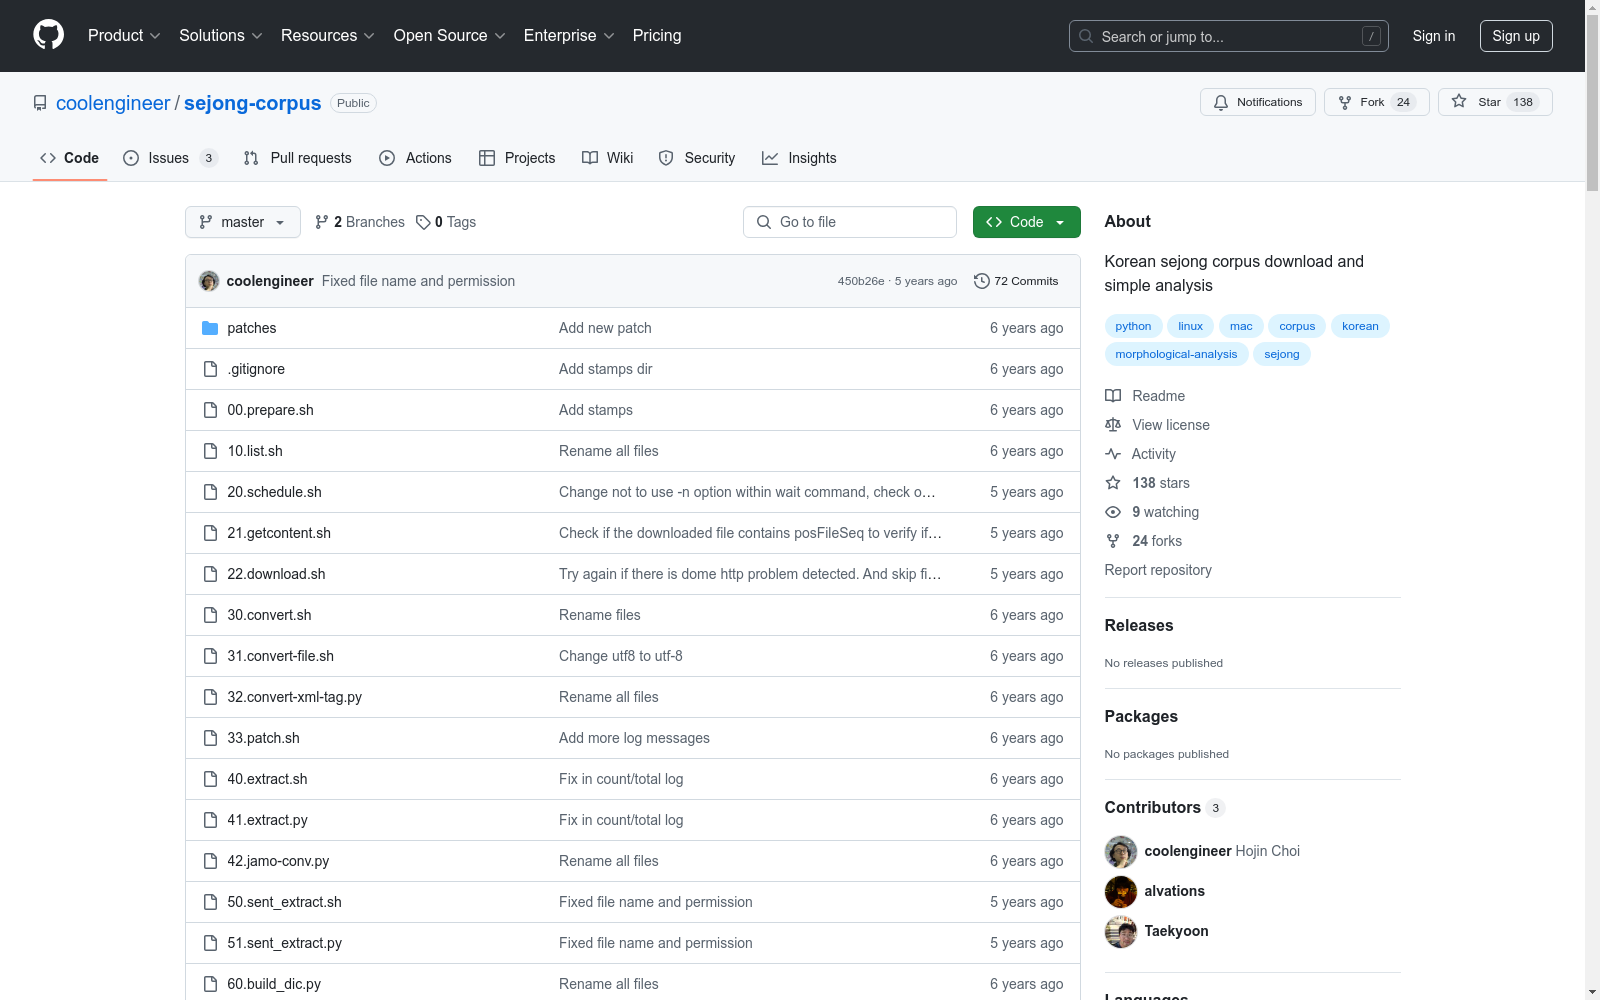Image resolution: width=1600 pixels, height=1000 pixels.
Task: Open the Pricing page
Action: click(657, 35)
